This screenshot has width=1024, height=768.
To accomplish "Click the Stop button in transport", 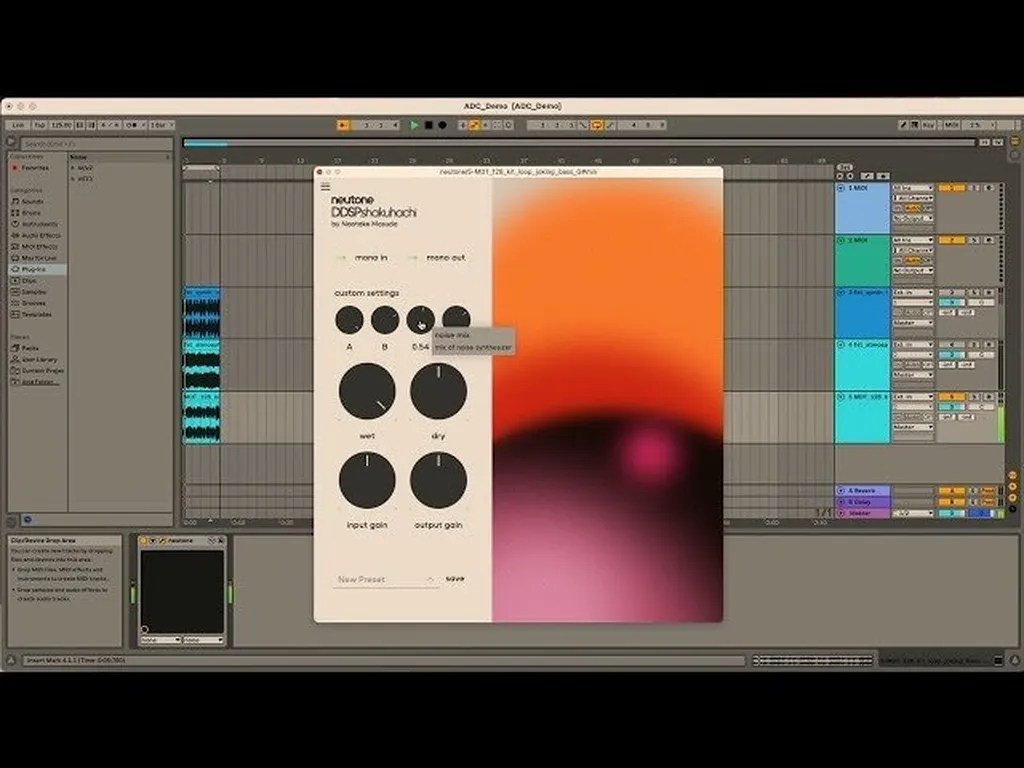I will pos(428,125).
